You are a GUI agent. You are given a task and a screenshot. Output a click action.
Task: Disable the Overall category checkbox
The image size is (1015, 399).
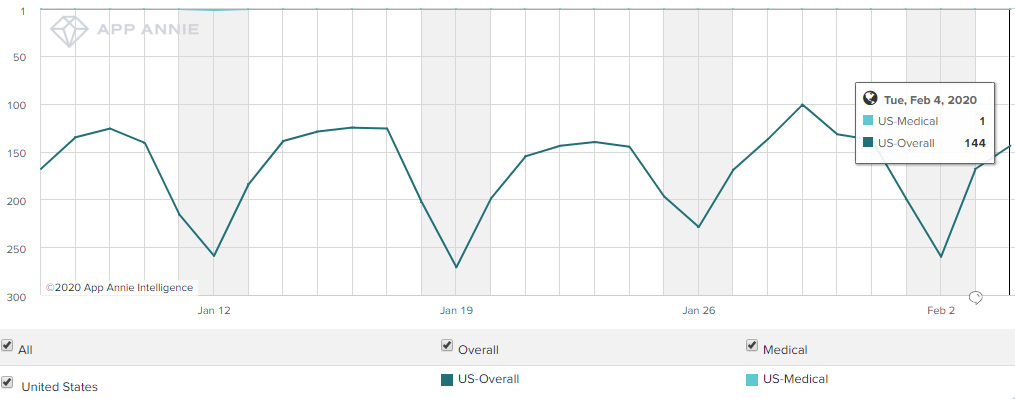pos(447,345)
